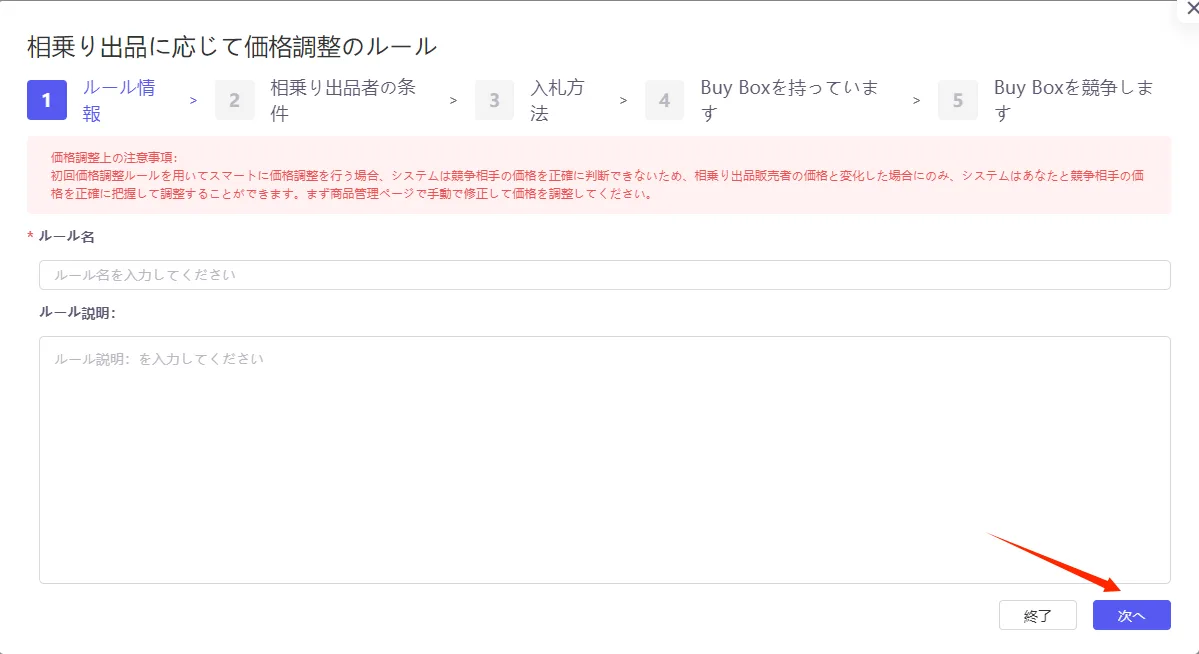Select step 5 number badge
Viewport: 1199px width, 654px height.
[957, 100]
